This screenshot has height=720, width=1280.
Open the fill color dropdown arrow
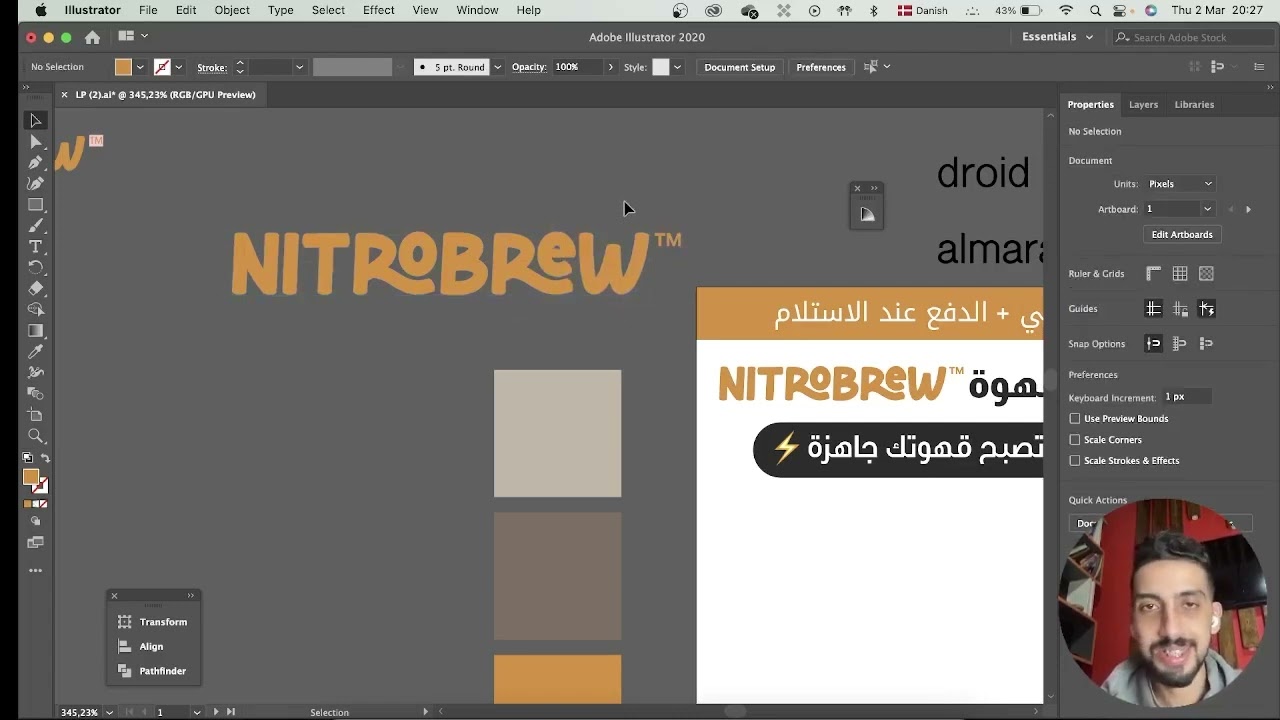140,67
